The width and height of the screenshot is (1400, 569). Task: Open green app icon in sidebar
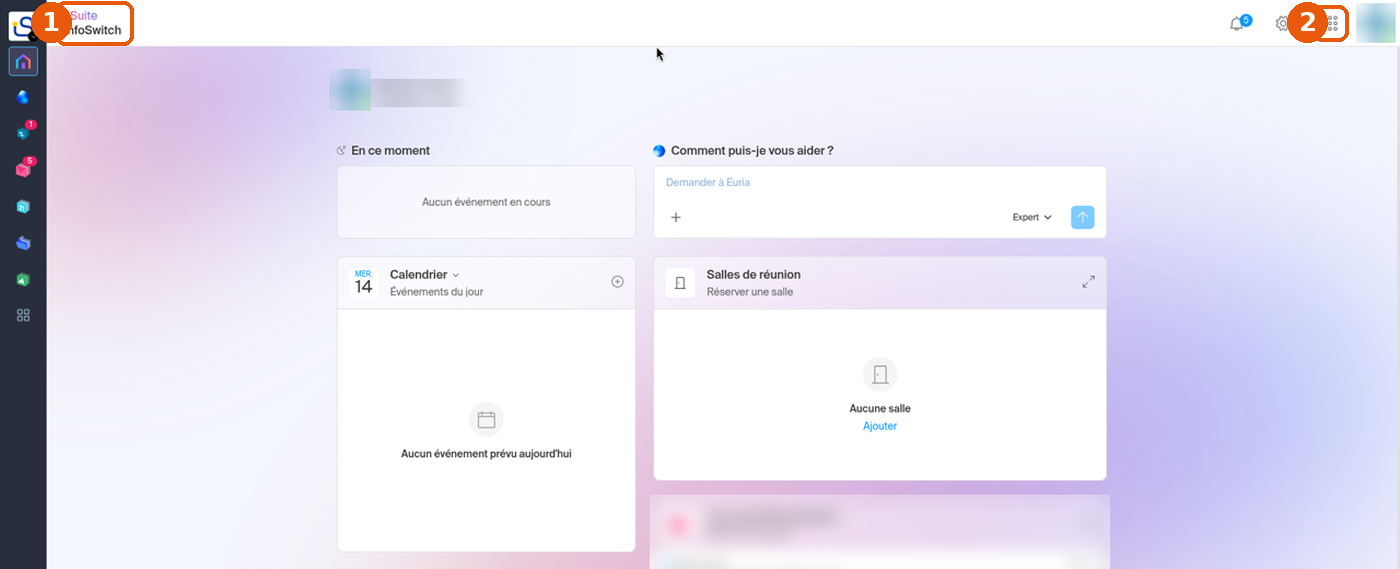pyautogui.click(x=23, y=279)
